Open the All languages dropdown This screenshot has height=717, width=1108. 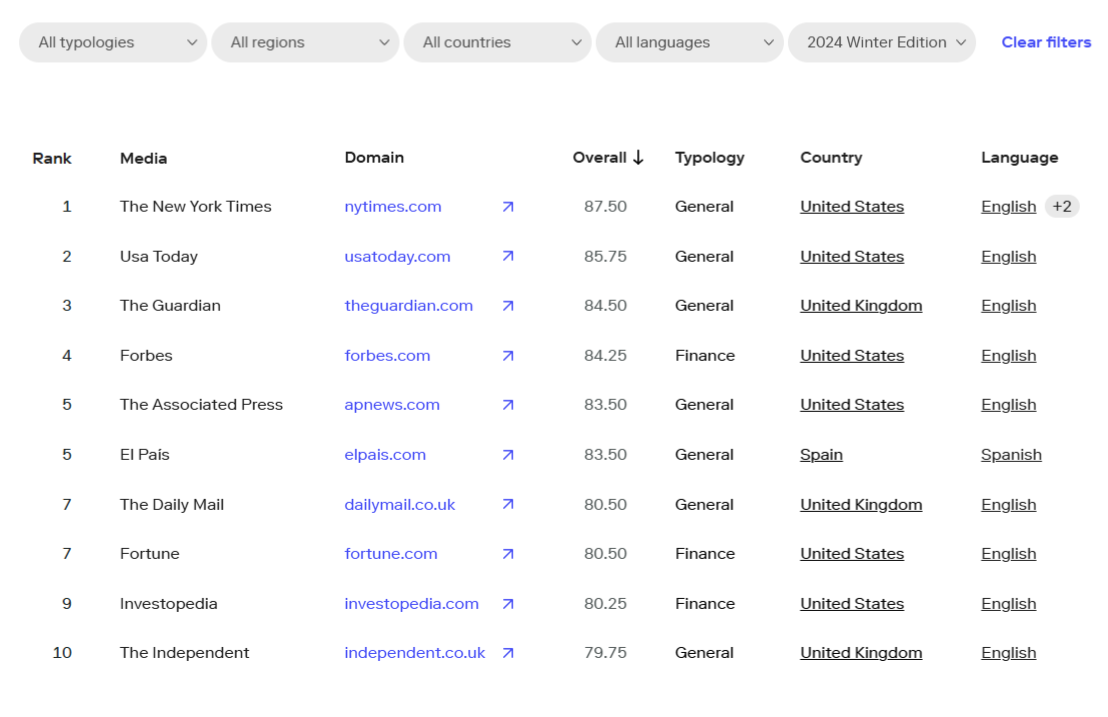pos(689,43)
